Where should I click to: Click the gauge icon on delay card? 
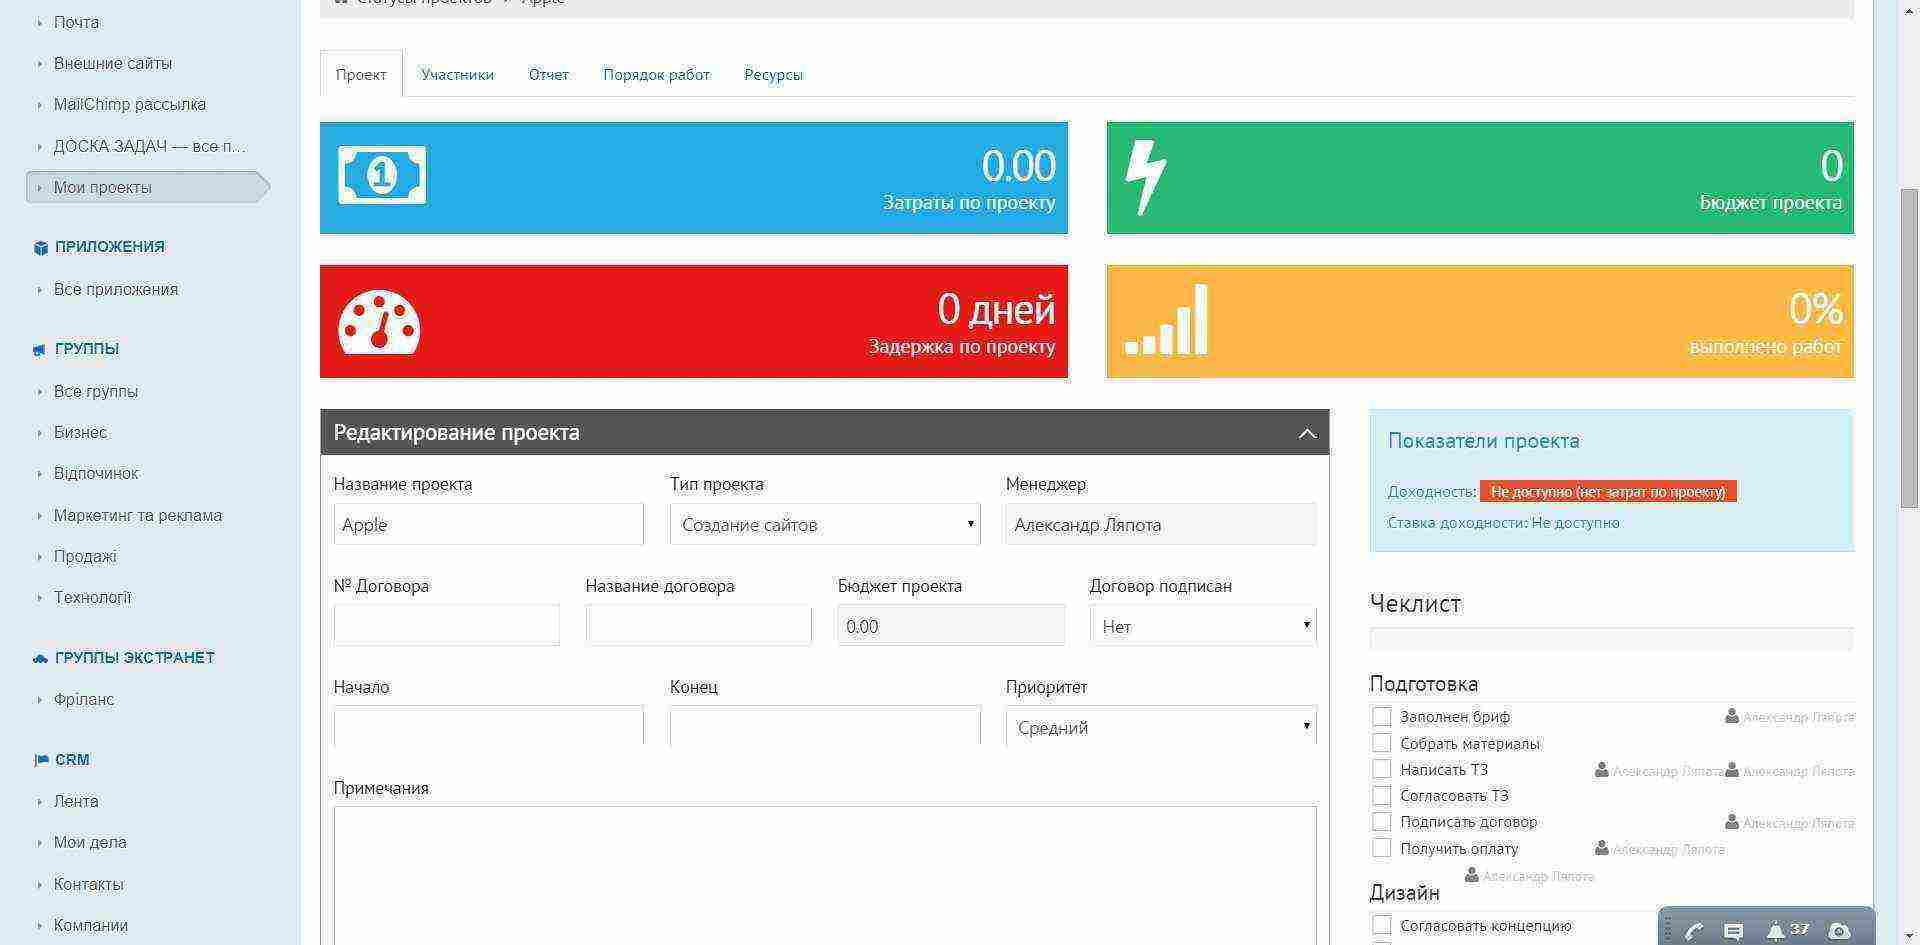pos(379,322)
